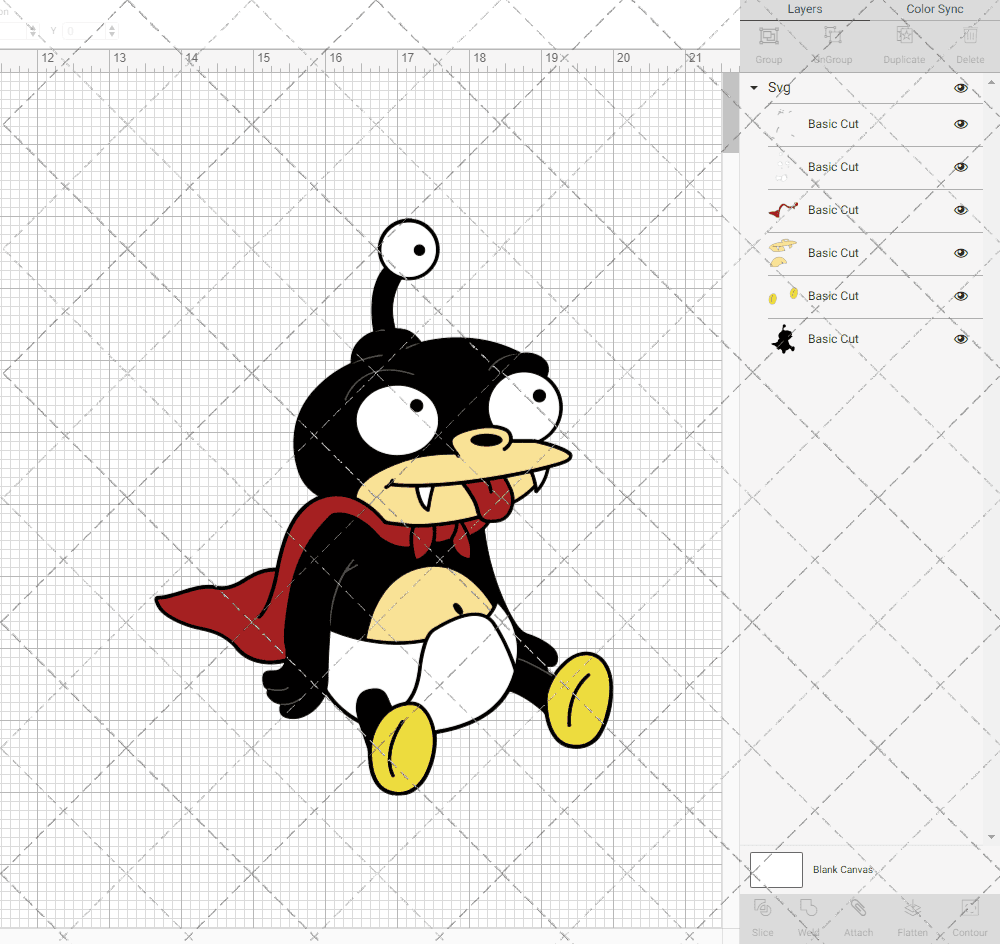Hide the first Basic Cut layer
The width and height of the screenshot is (1000, 944).
pos(960,124)
